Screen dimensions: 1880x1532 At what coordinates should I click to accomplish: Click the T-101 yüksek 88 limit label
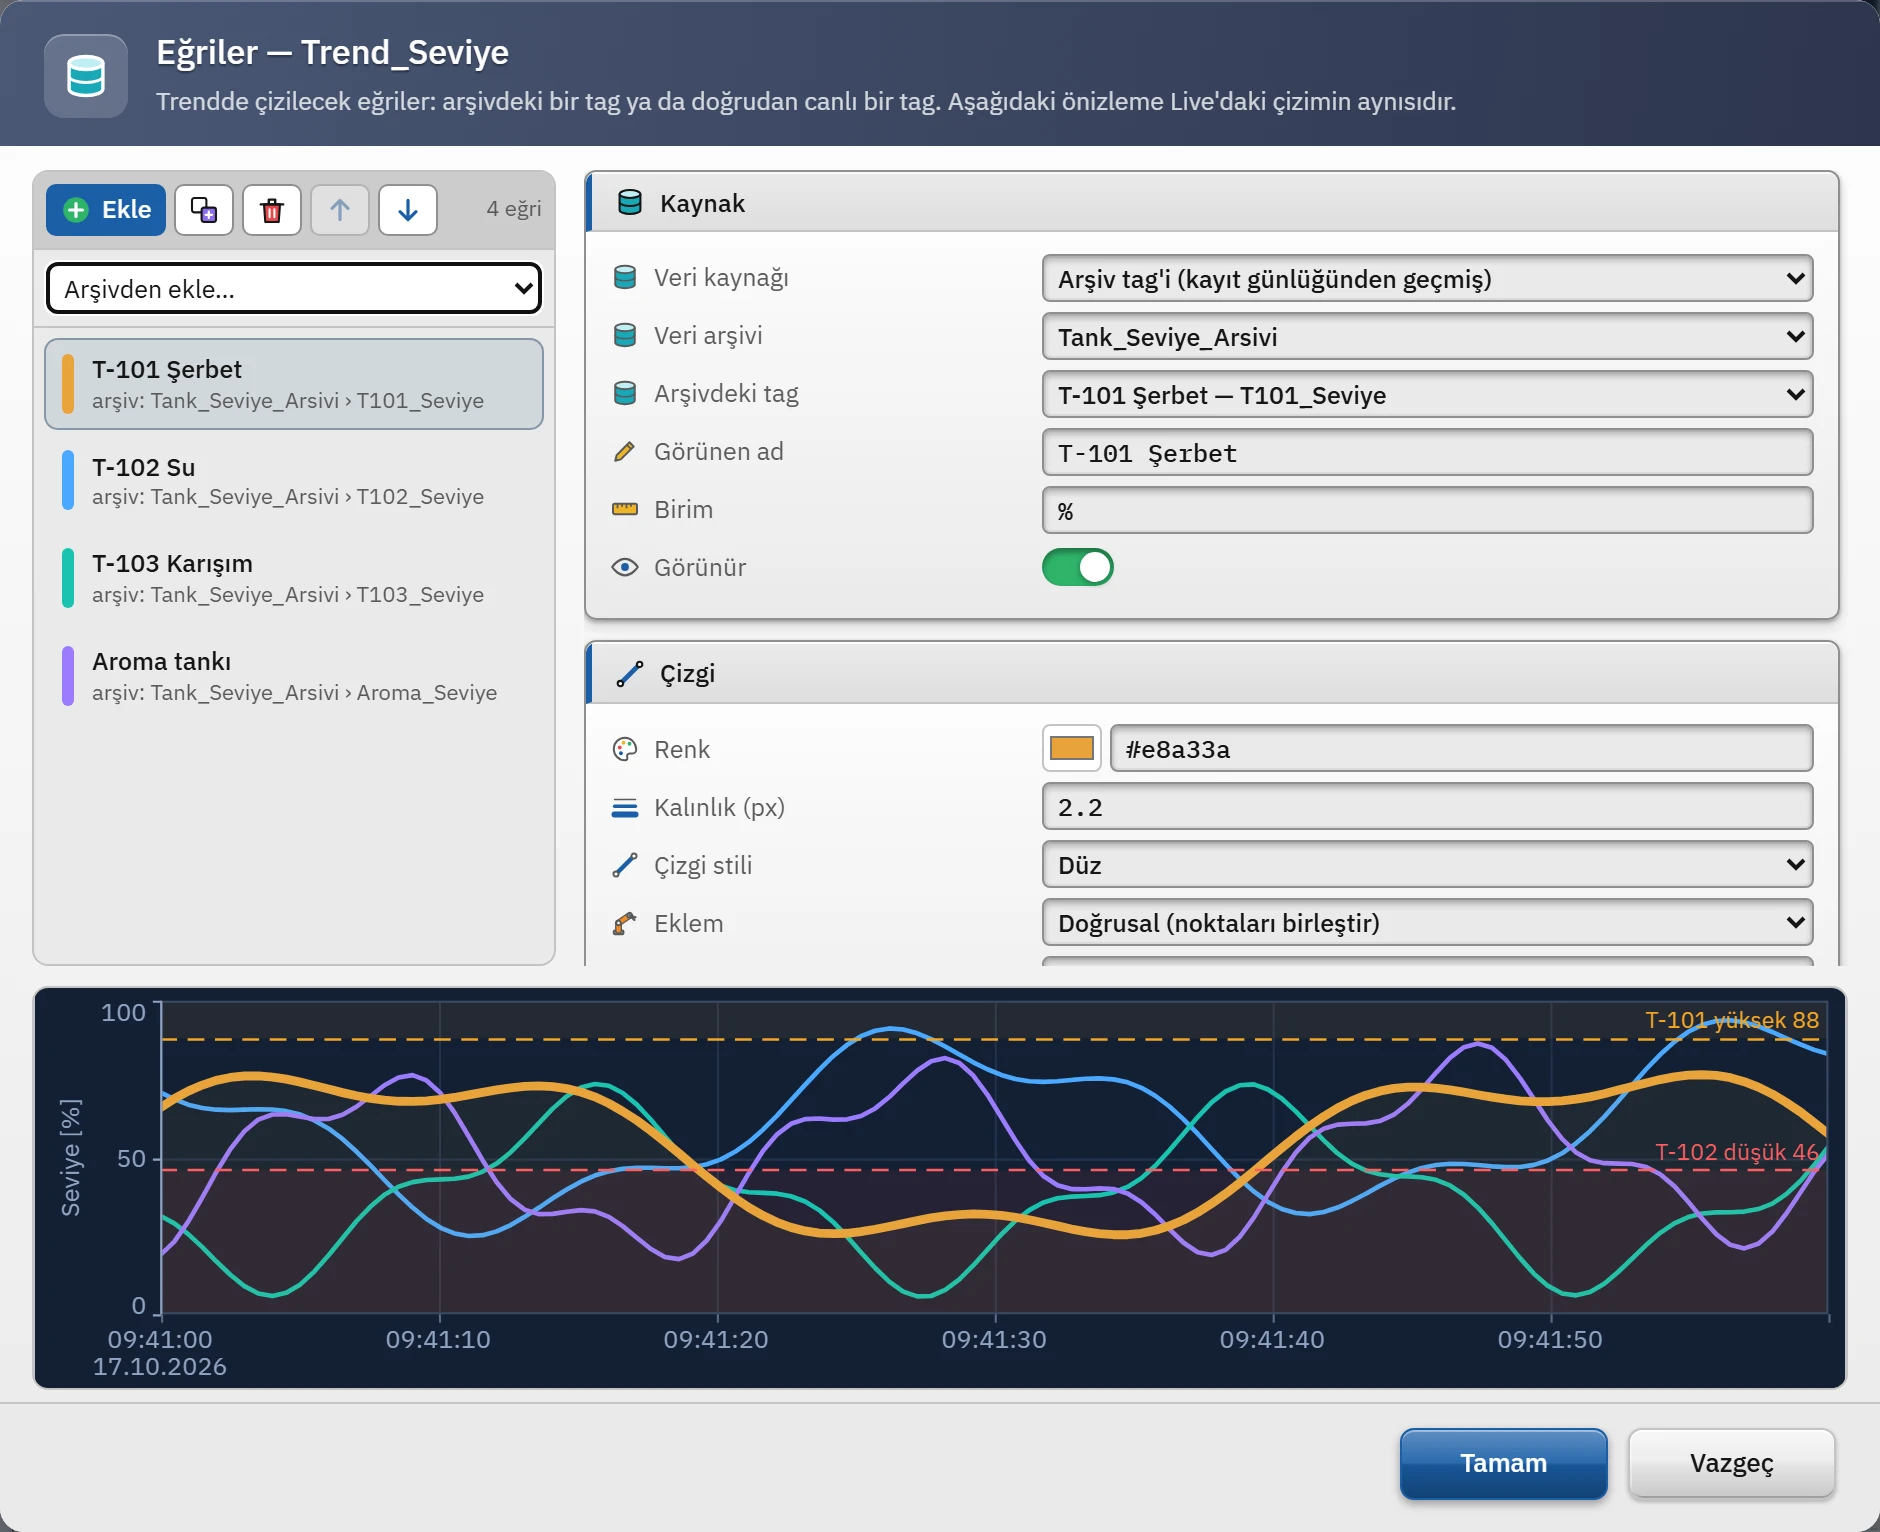click(x=1732, y=1020)
